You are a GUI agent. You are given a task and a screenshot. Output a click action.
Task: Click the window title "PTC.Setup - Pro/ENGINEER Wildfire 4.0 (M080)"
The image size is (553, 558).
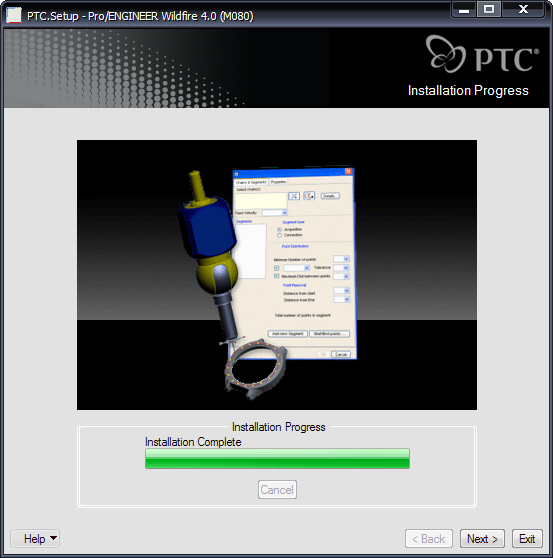tap(140, 16)
